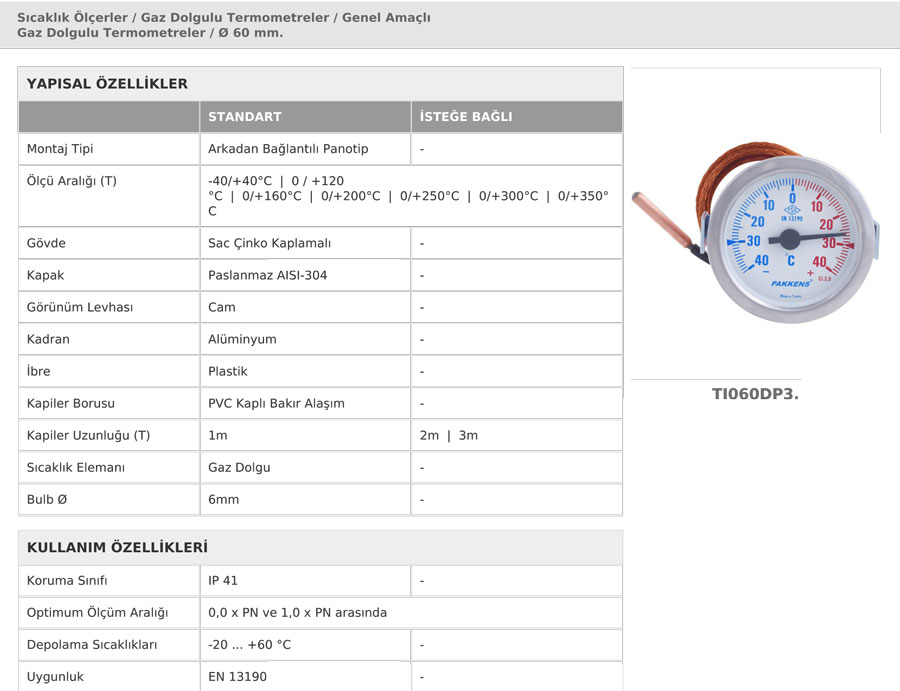900x691 pixels.
Task: Click the 'İbre' row label
Action: pos(38,371)
